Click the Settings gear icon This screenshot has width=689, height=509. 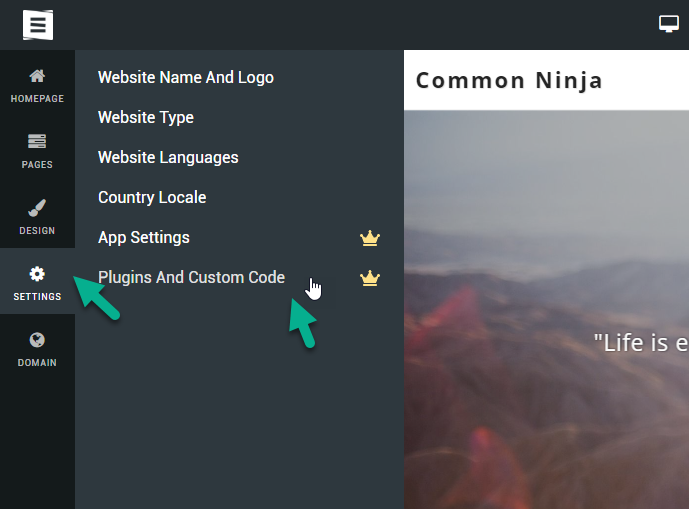pyautogui.click(x=37, y=274)
